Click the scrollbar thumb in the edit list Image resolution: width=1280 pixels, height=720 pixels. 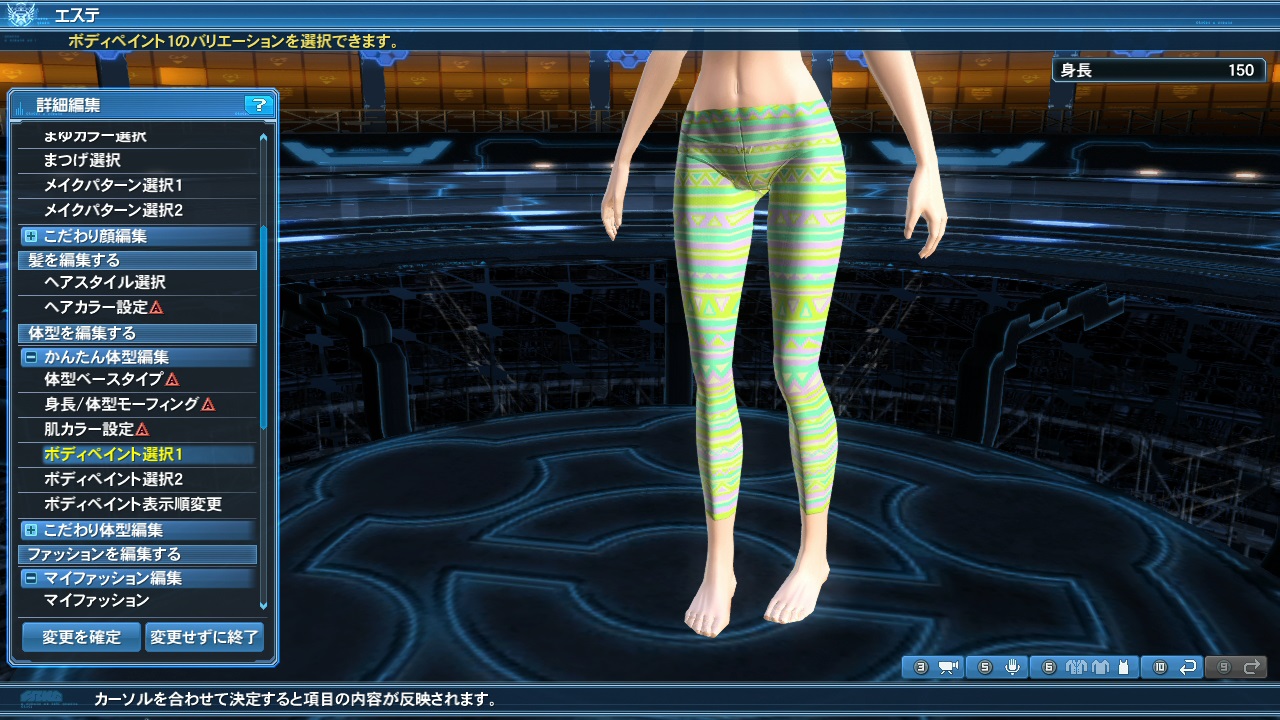[x=264, y=328]
